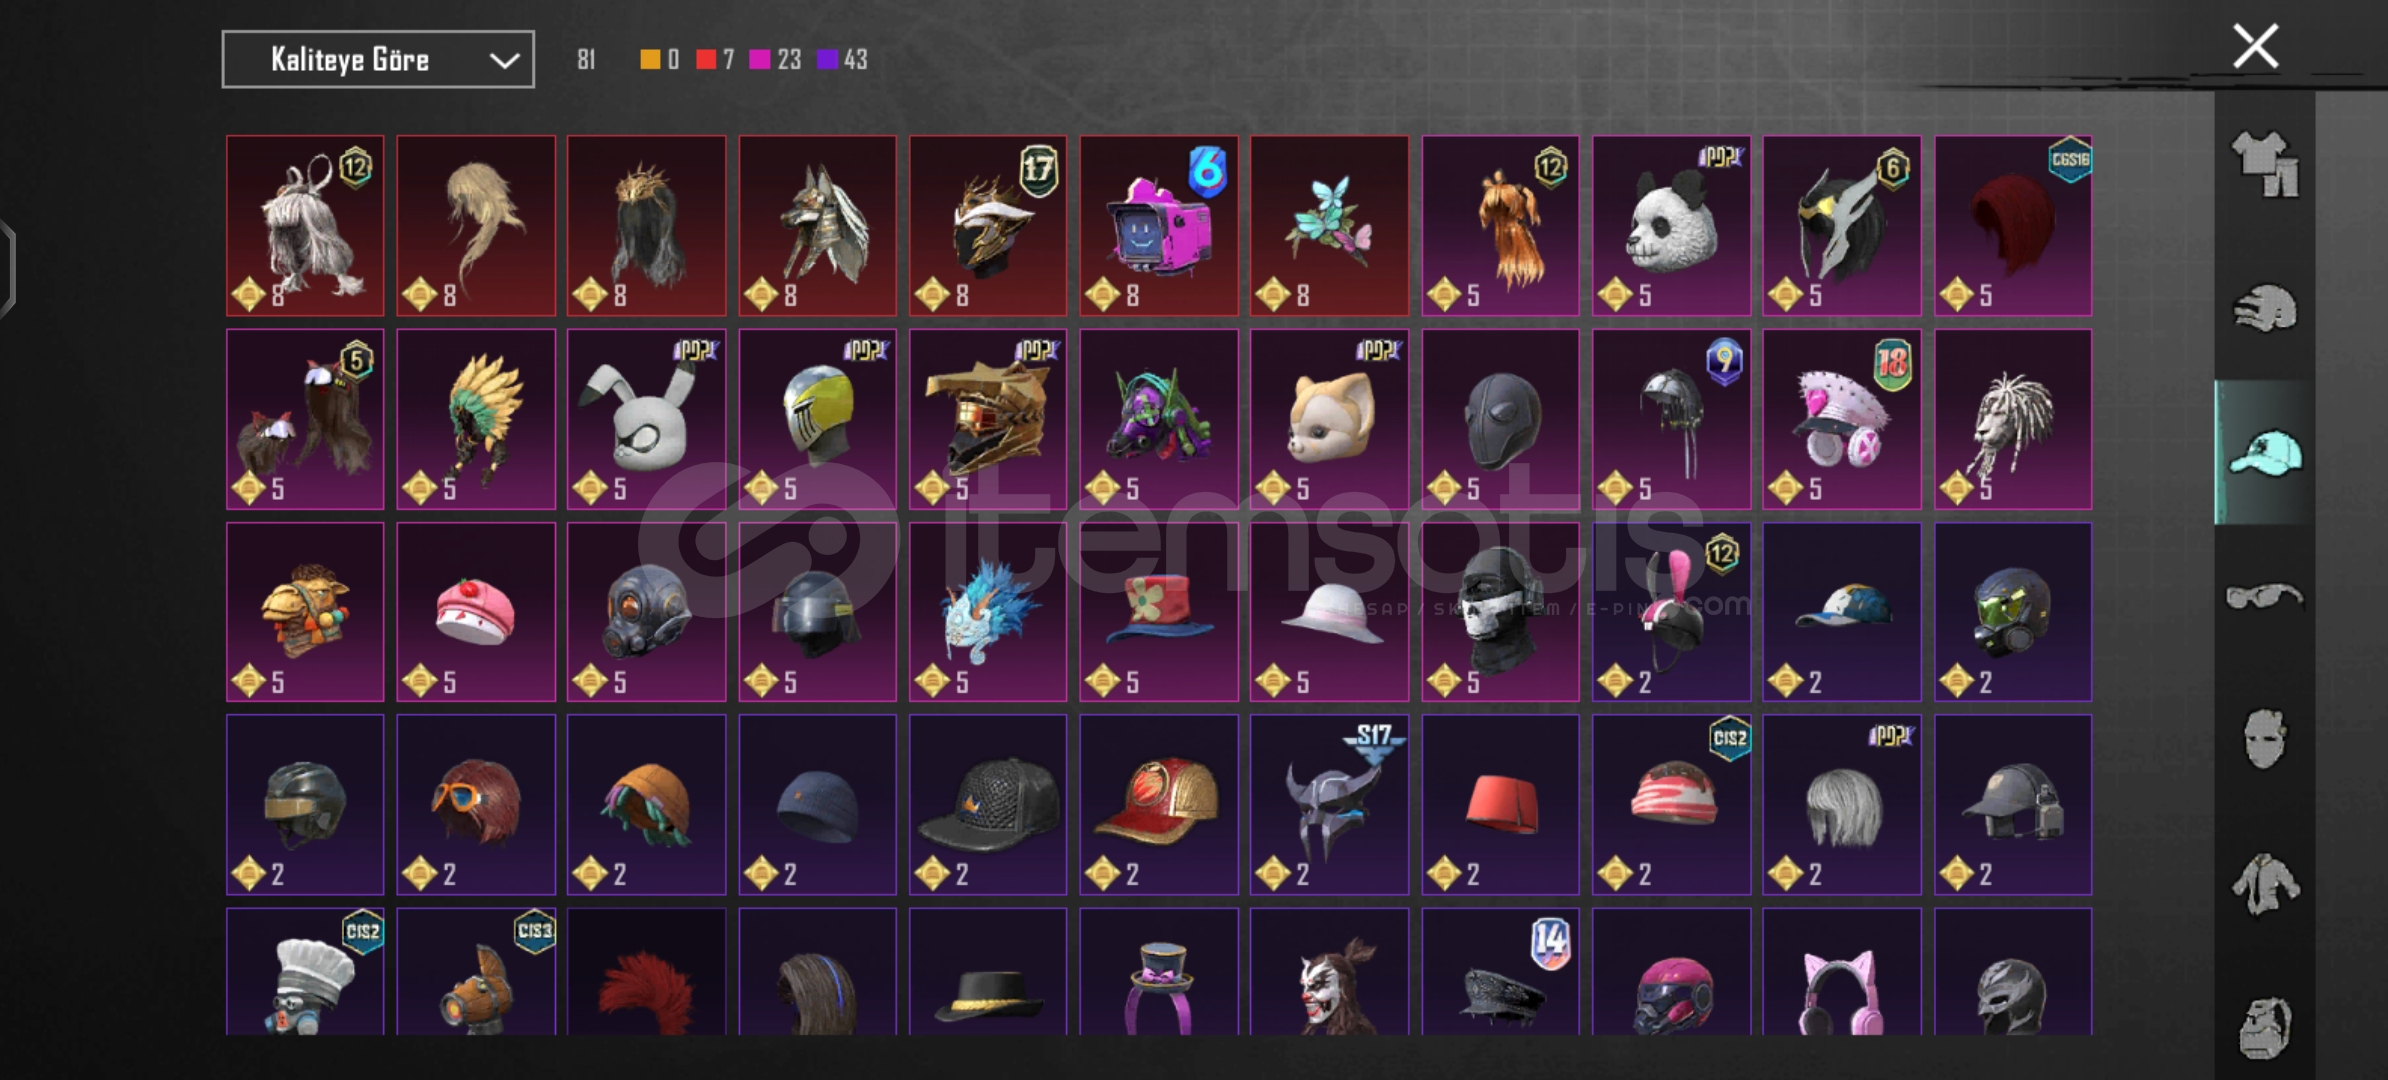Filter by pink quality count 23
This screenshot has height=1080, width=2388.
pyautogui.click(x=775, y=60)
